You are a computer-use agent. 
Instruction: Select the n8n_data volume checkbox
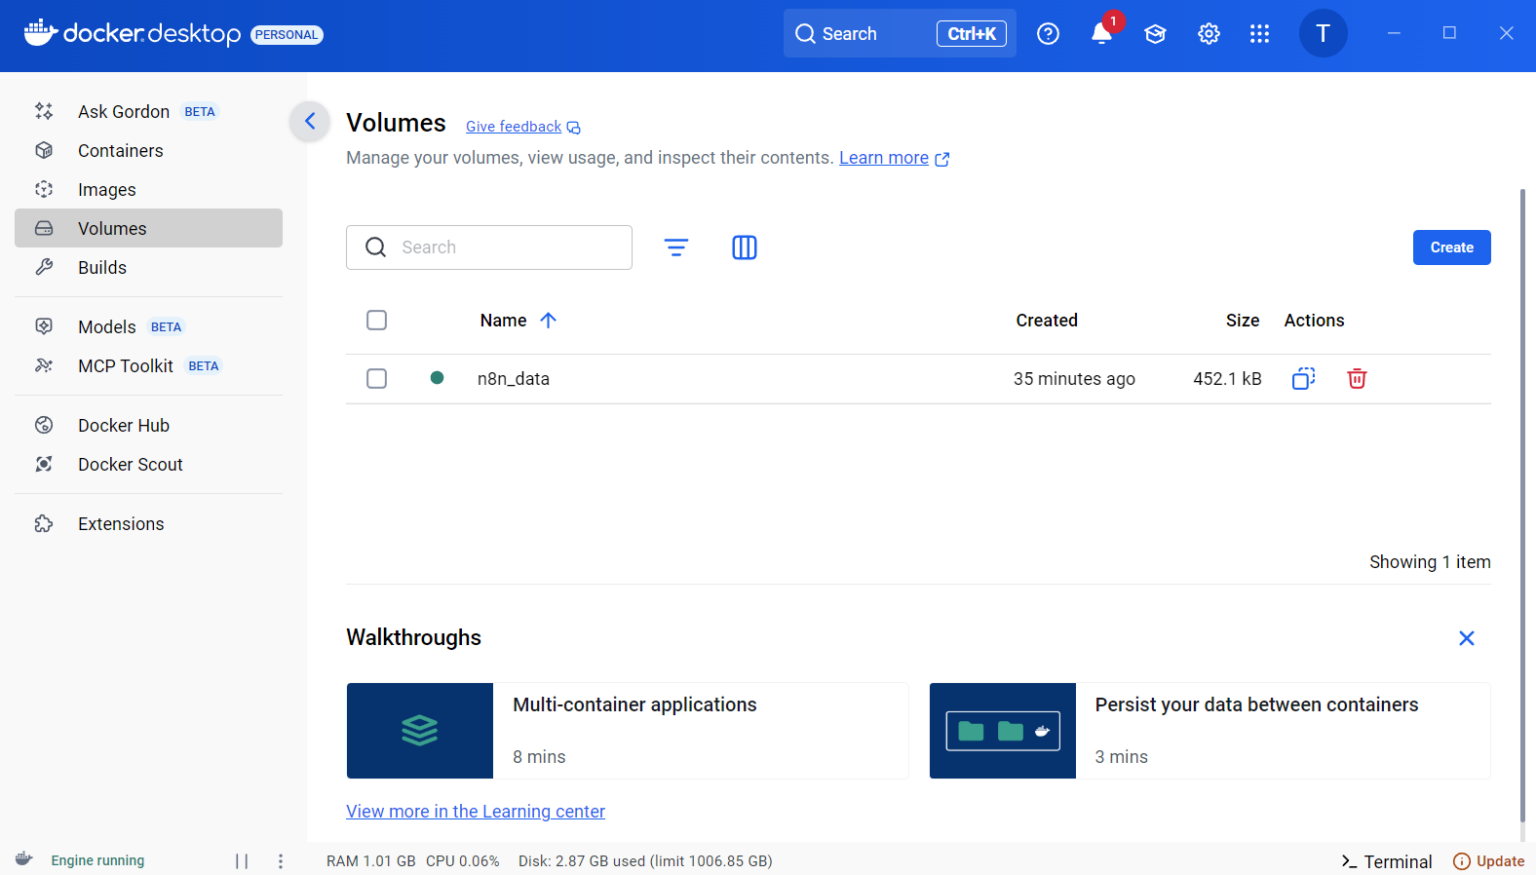tap(377, 378)
